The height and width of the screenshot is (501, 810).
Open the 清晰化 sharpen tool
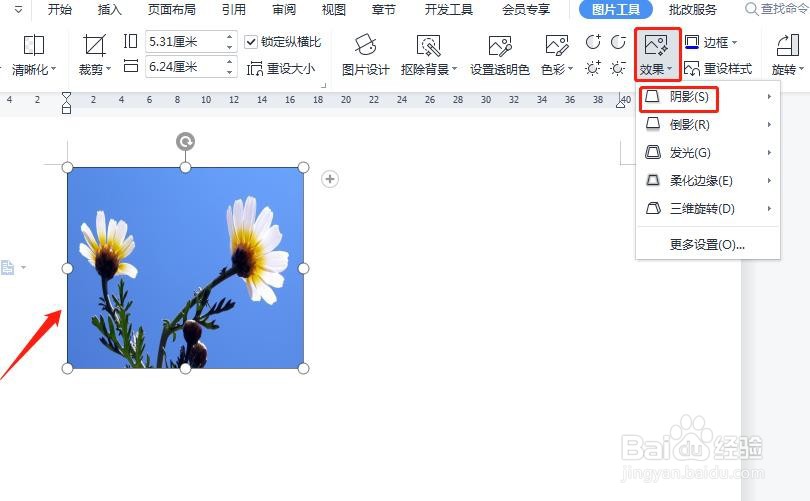[x=34, y=54]
